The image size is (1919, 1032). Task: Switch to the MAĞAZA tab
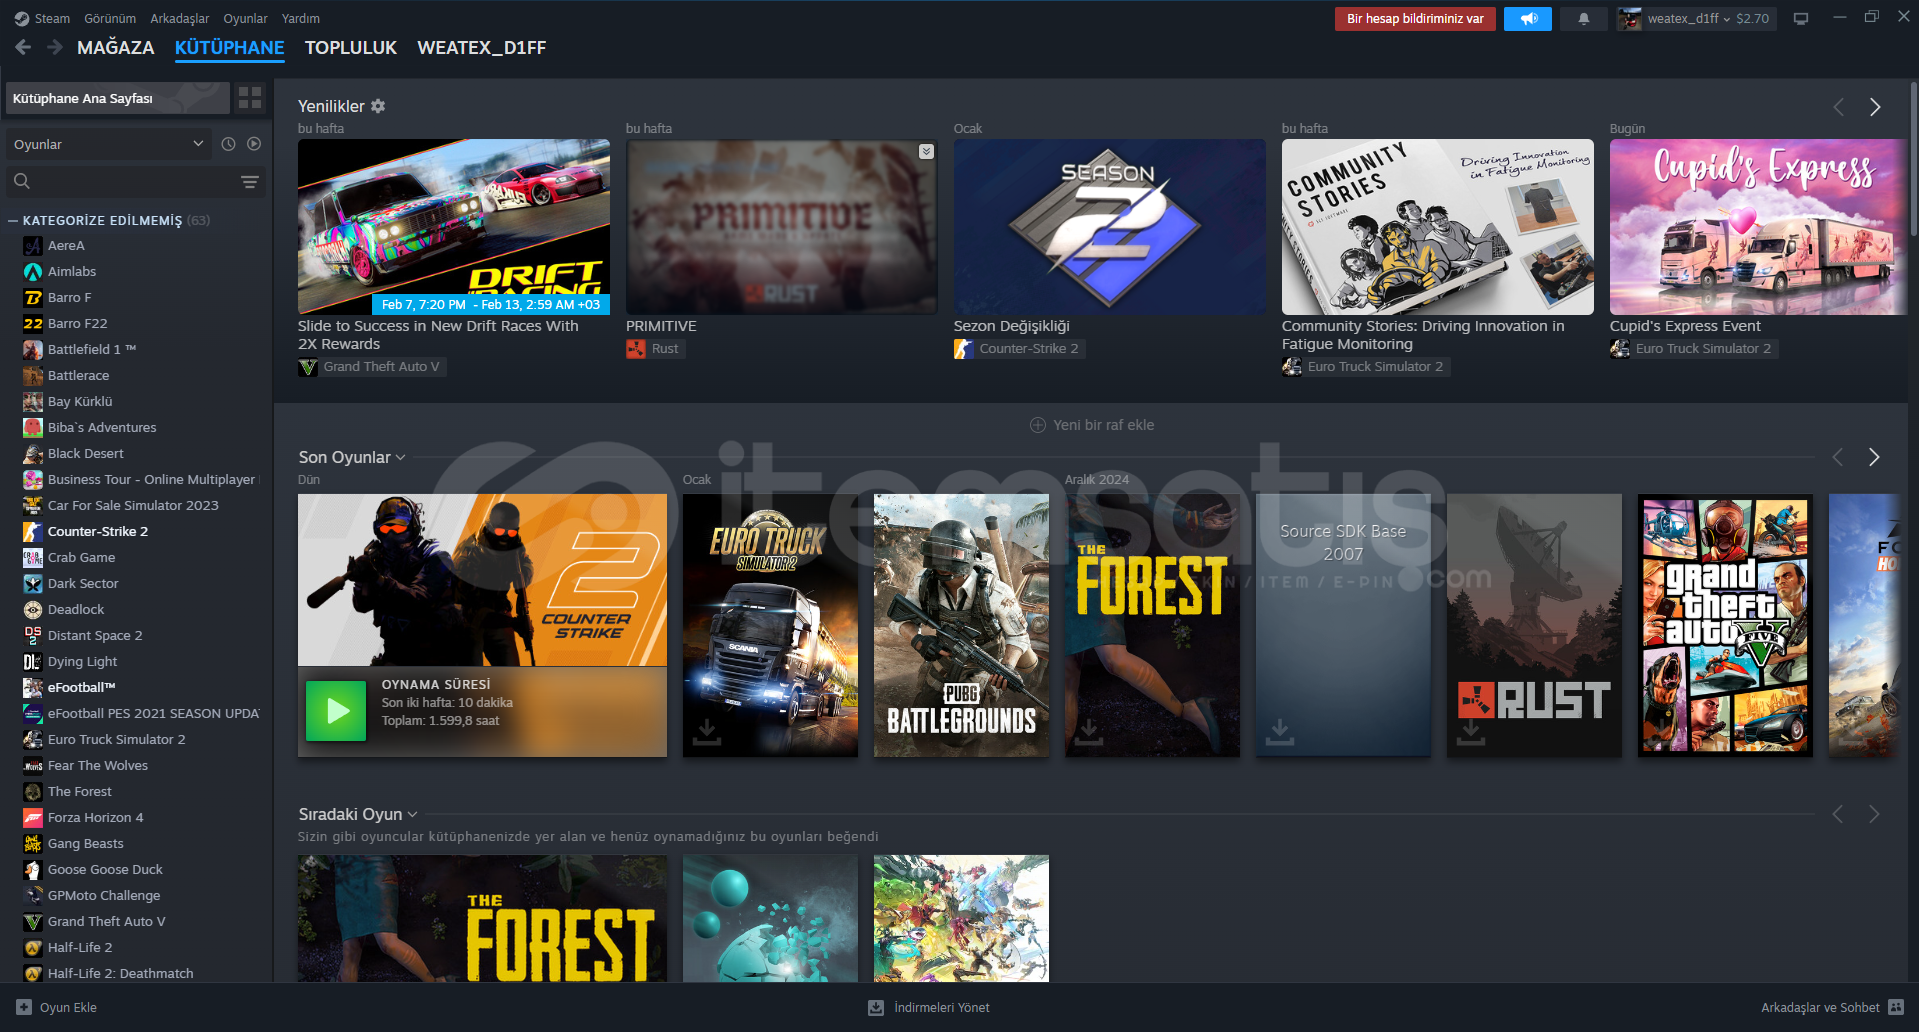coord(116,47)
